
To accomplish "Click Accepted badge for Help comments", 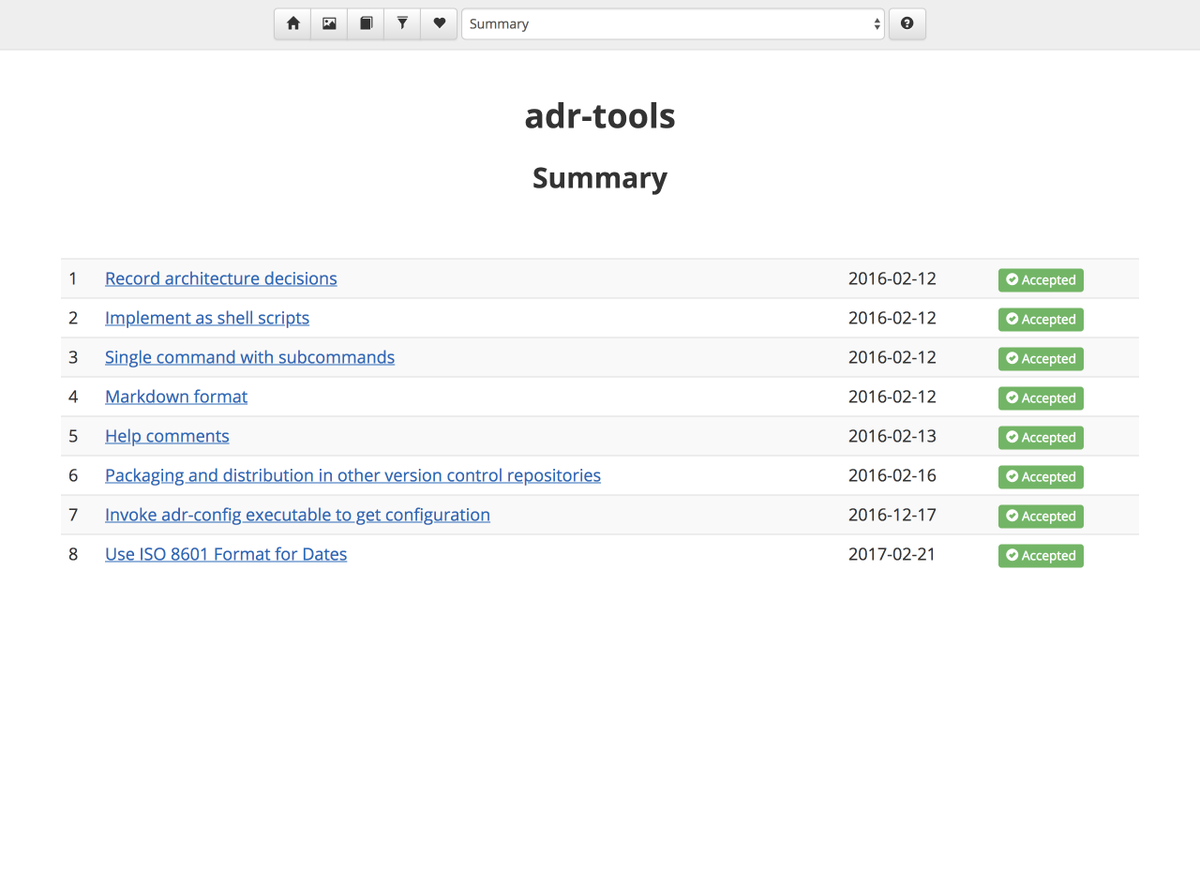I will click(x=1040, y=437).
